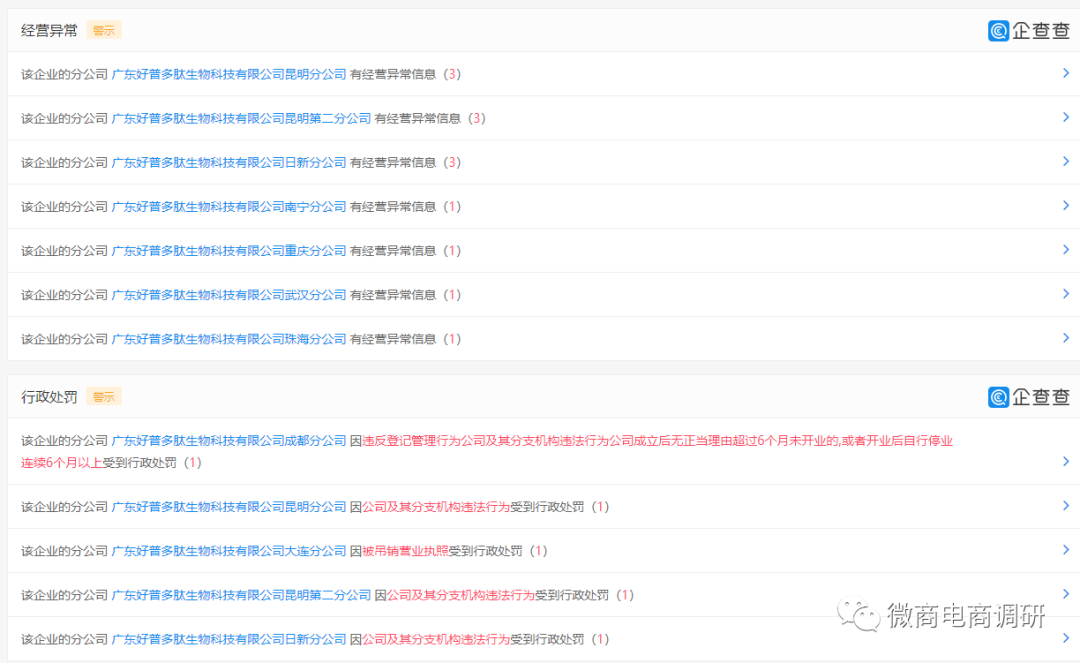Click 该企业的分公司 prefix in 大连分公司 row

pos(64,551)
